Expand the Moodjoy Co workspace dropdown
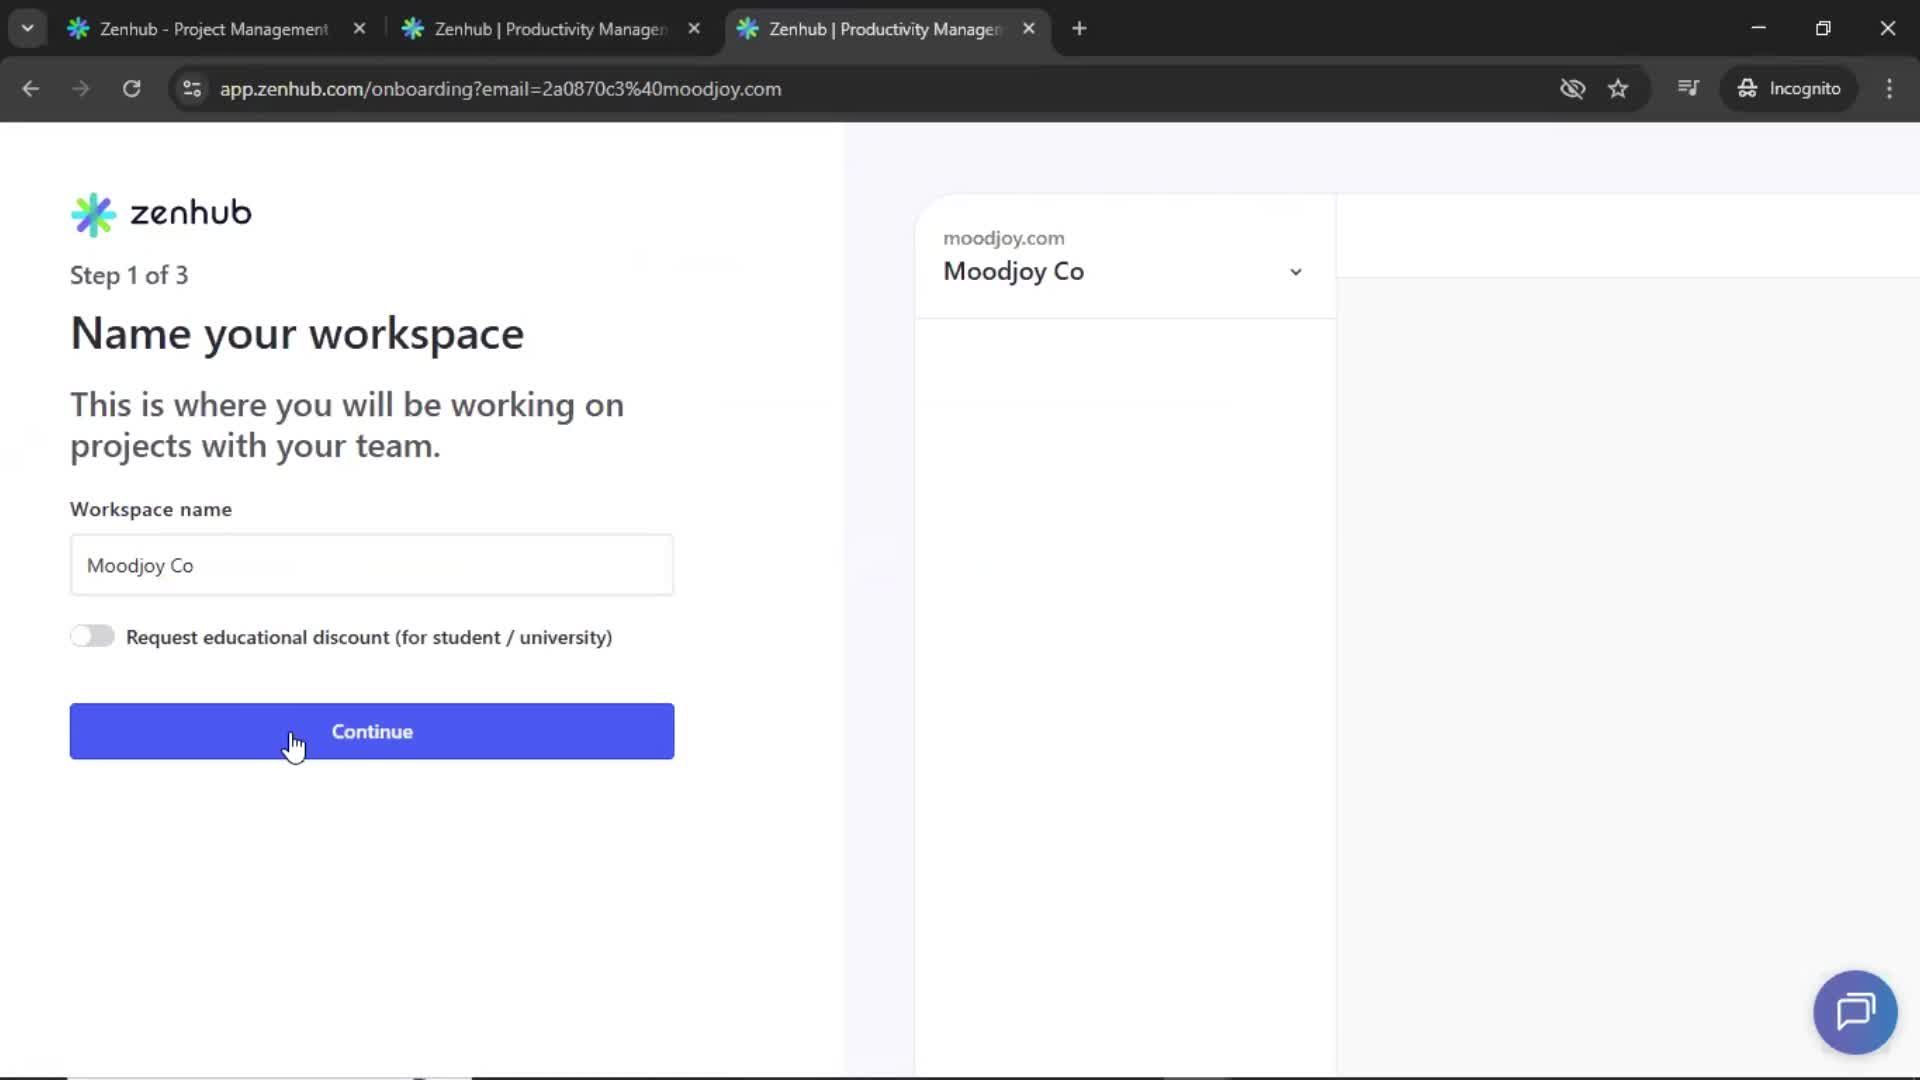The height and width of the screenshot is (1080, 1920). [1295, 271]
